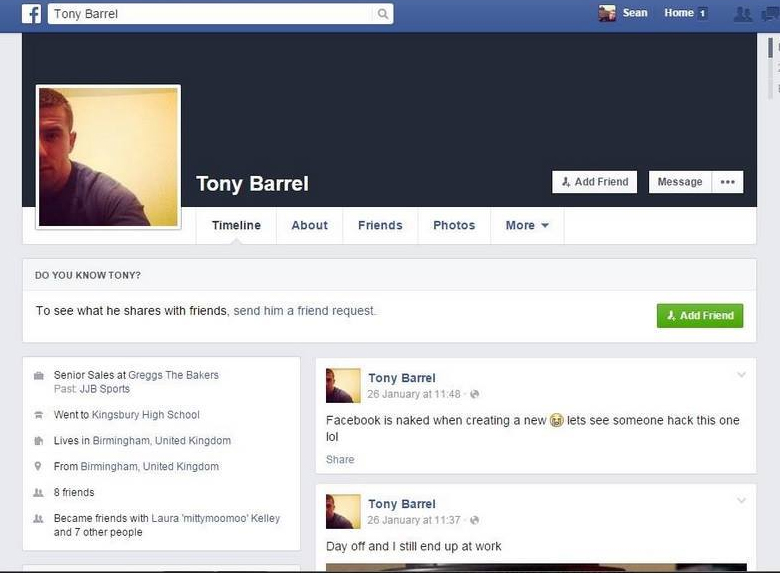Click Share under the Facebook is naked post
The height and width of the screenshot is (574, 780).
pyautogui.click(x=340, y=460)
